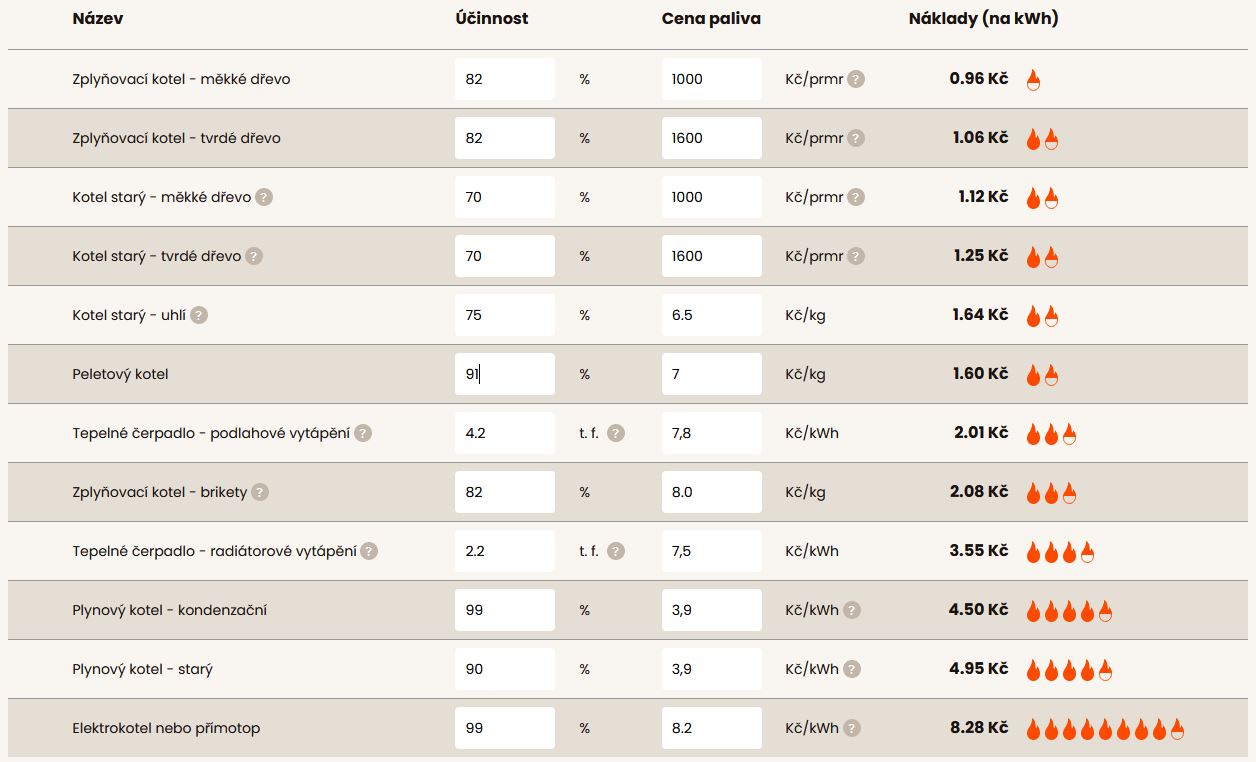The width and height of the screenshot is (1256, 762).
Task: Click help icon beside Kotel starý - tvrdé dřevo
Action: click(254, 256)
